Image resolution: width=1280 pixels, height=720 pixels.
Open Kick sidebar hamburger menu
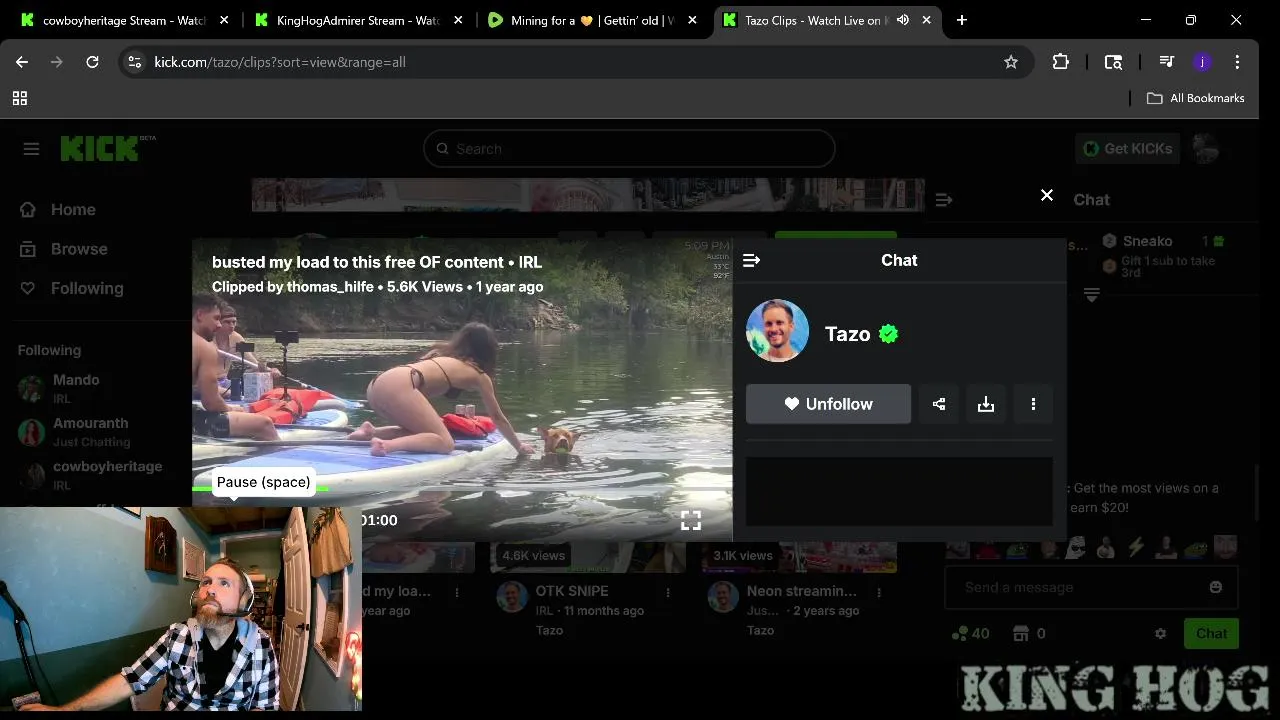(x=31, y=149)
